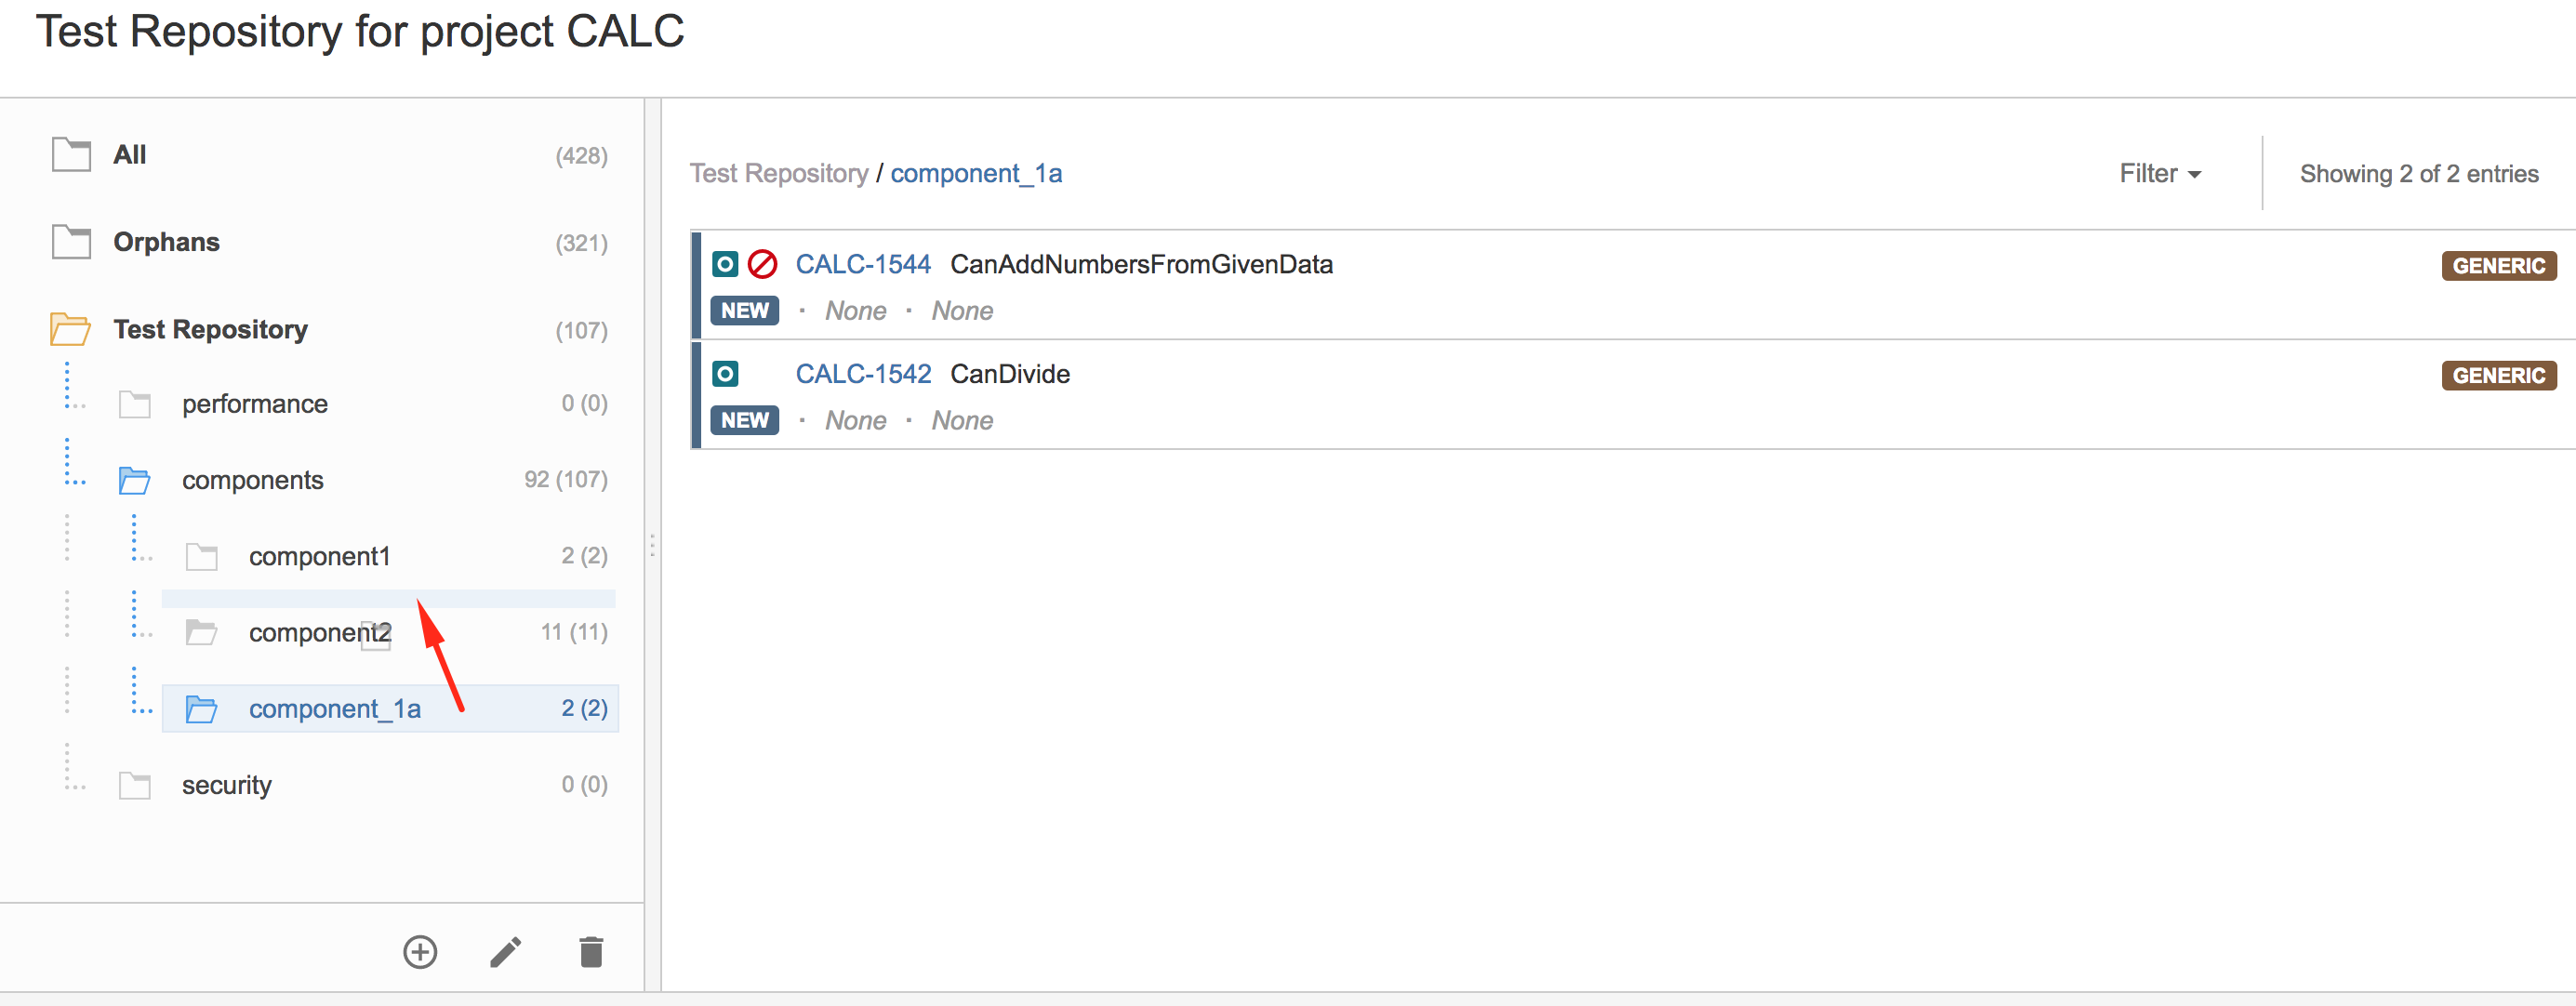Click the NEW status badge of CALC-1542

[x=745, y=421]
